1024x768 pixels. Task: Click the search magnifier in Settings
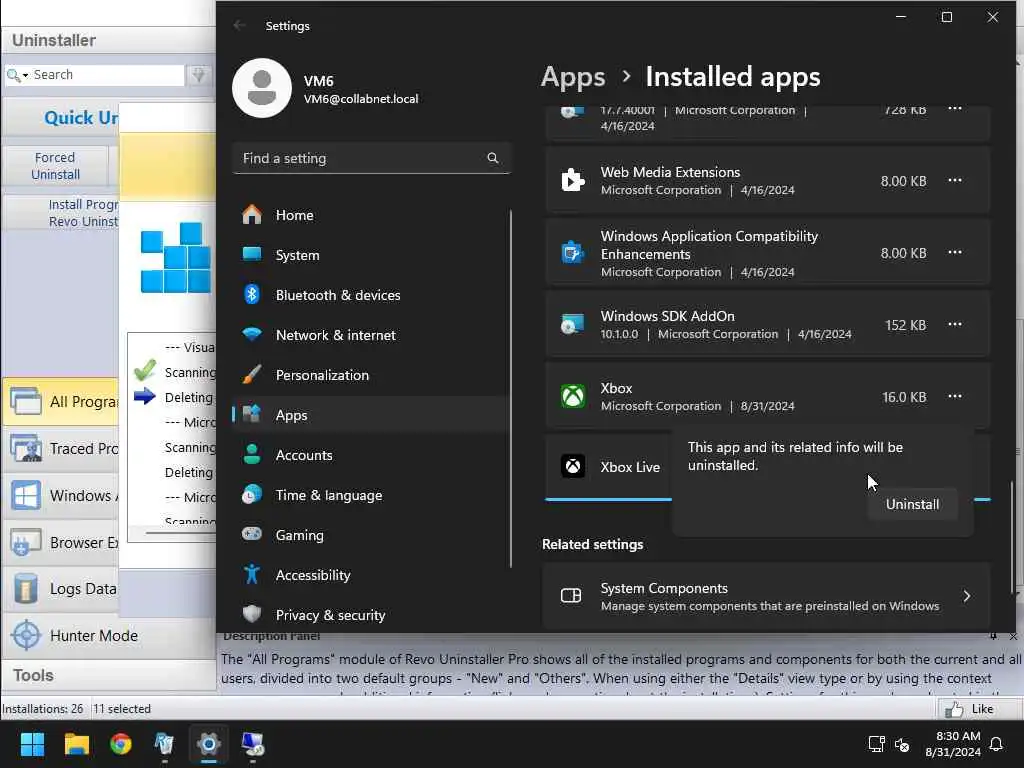coord(493,158)
